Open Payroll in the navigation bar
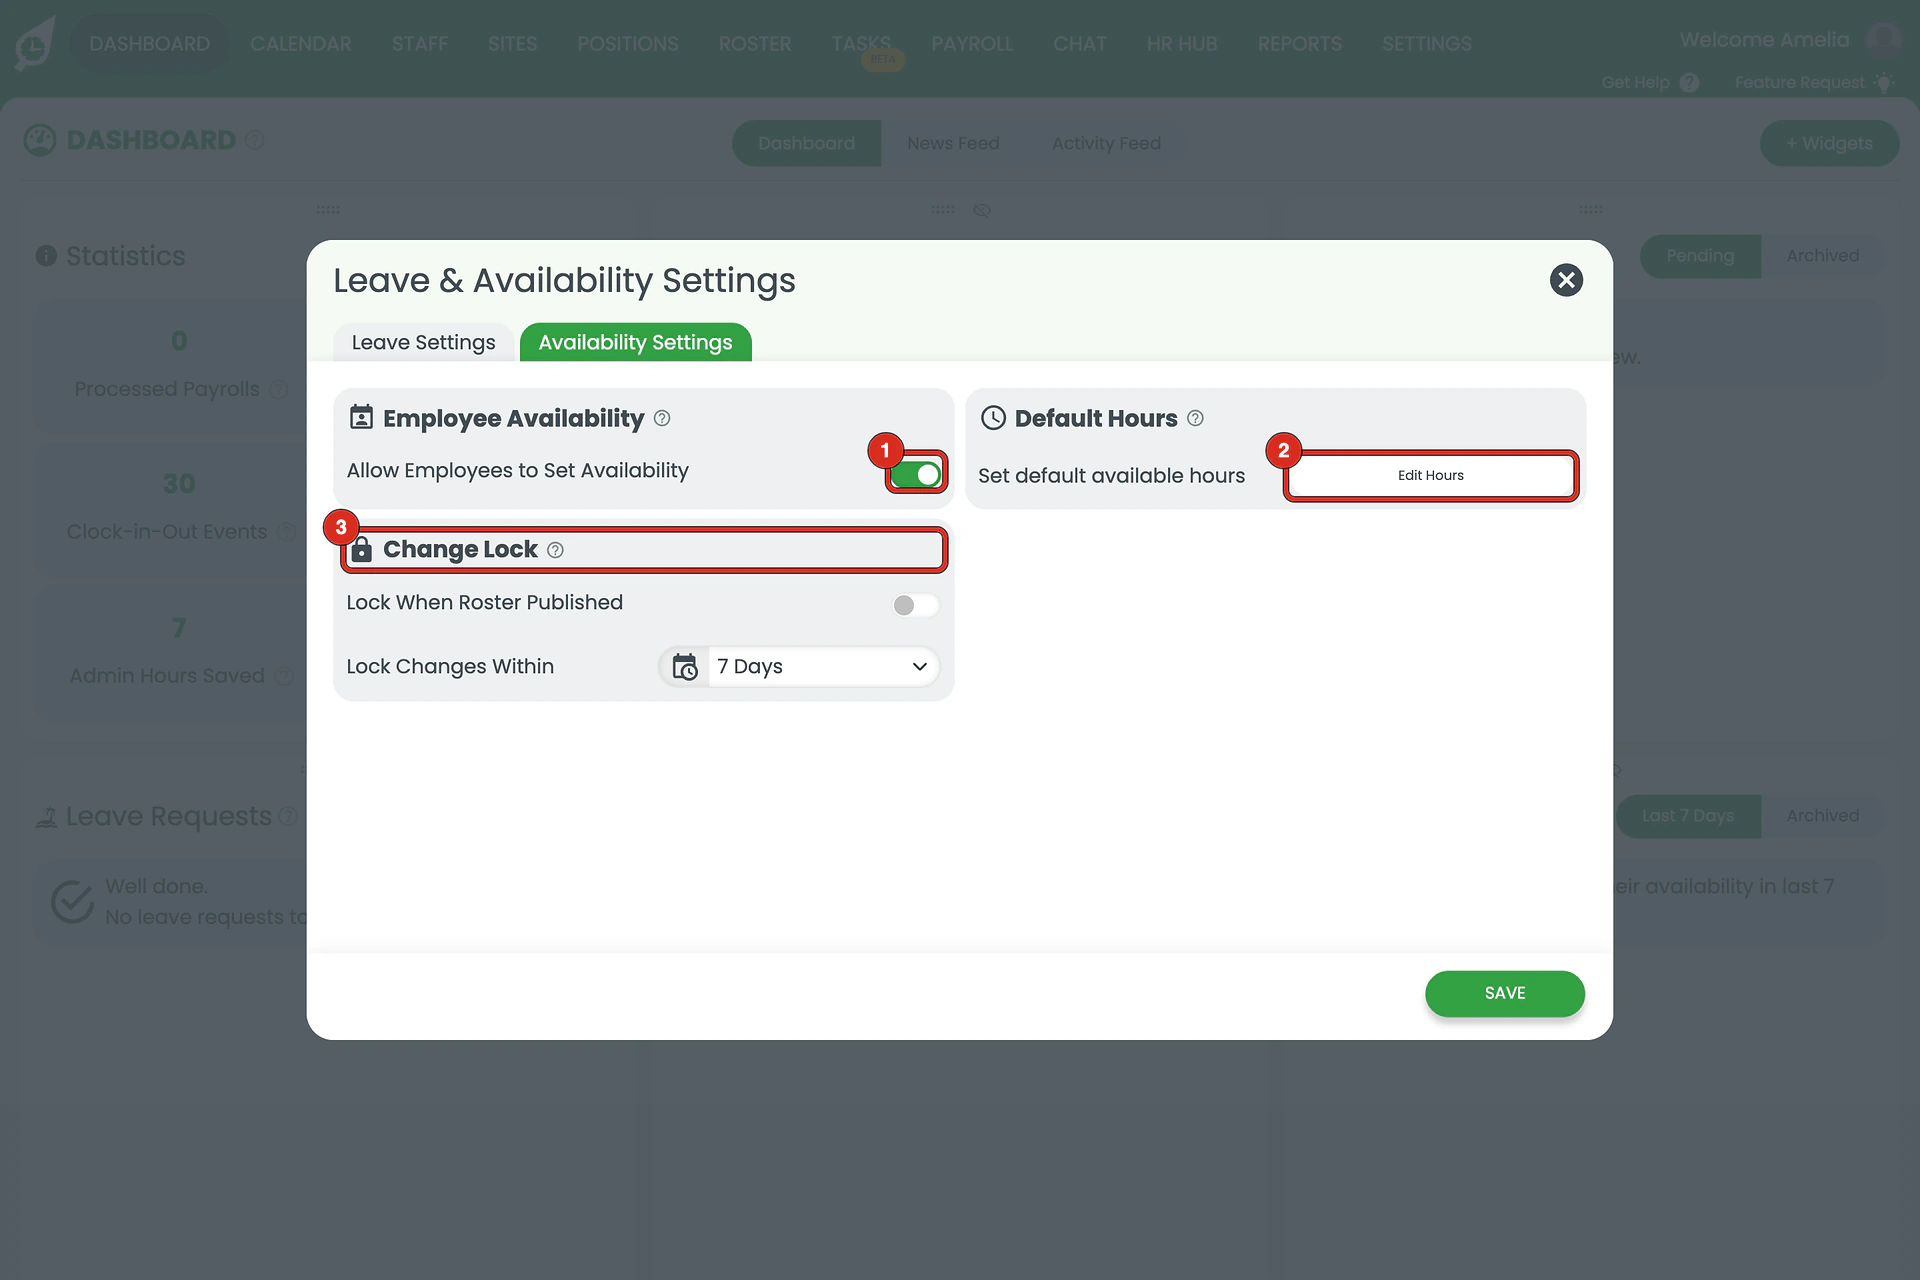This screenshot has height=1280, width=1920. pos(972,44)
